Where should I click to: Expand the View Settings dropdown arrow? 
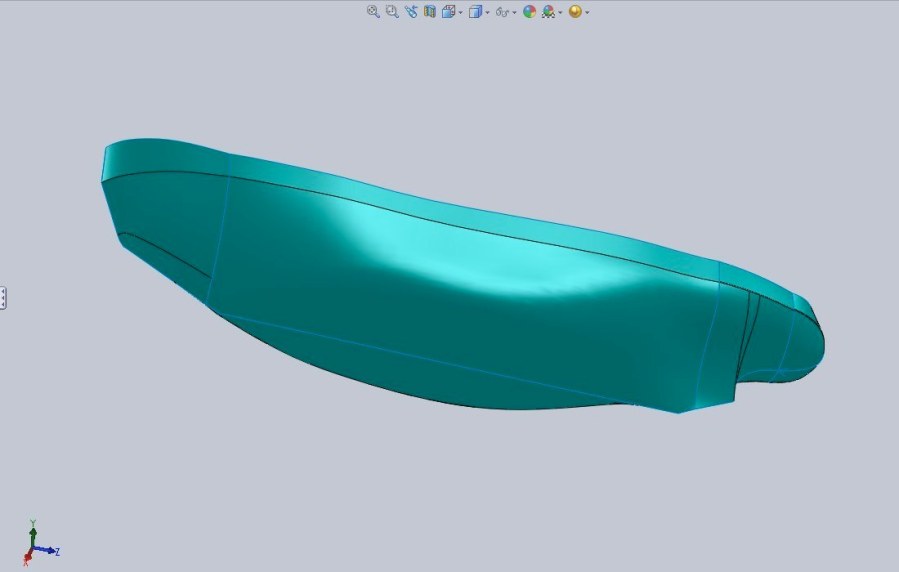pyautogui.click(x=586, y=13)
